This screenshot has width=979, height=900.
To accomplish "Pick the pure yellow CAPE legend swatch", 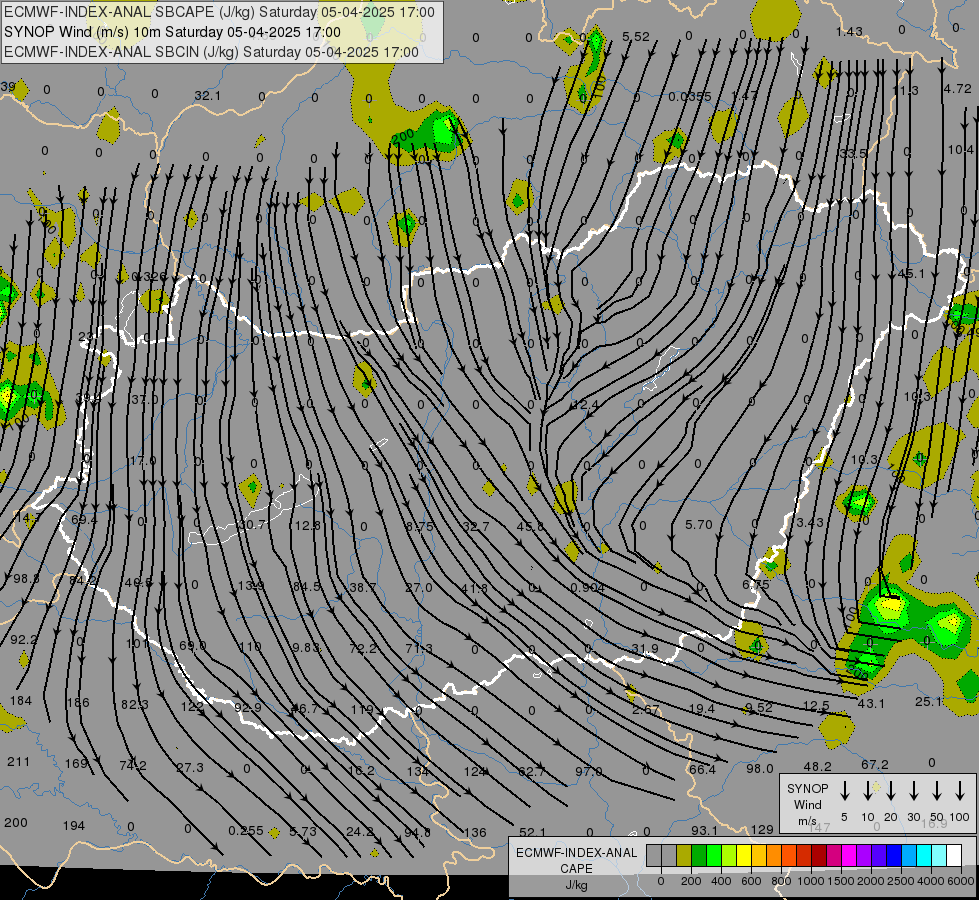I will click(x=744, y=855).
